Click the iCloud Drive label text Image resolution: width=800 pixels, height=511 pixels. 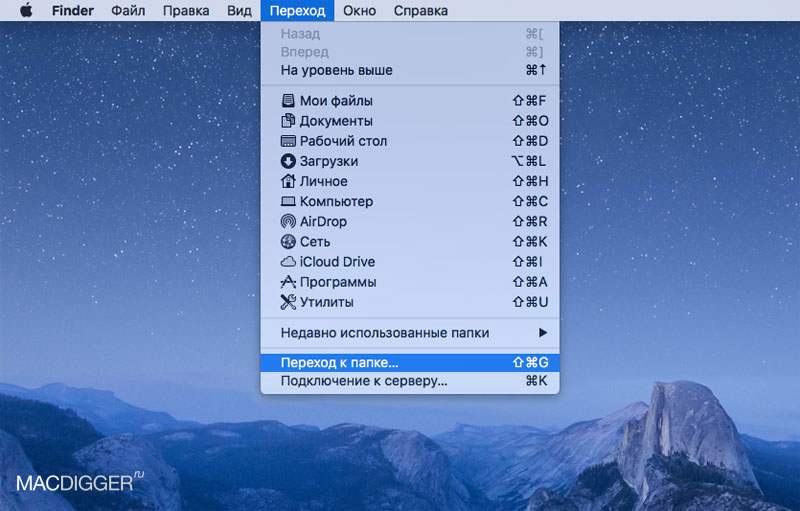tap(337, 262)
